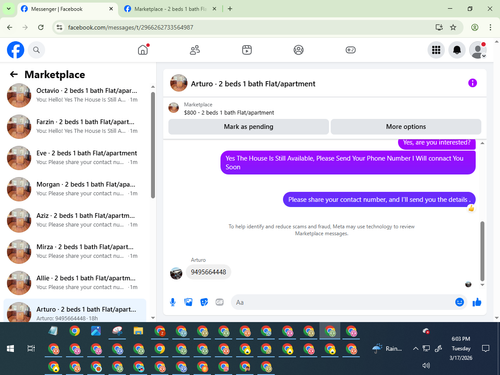Record a voice clip with microphone icon
Image resolution: width=500 pixels, height=375 pixels.
[x=173, y=302]
